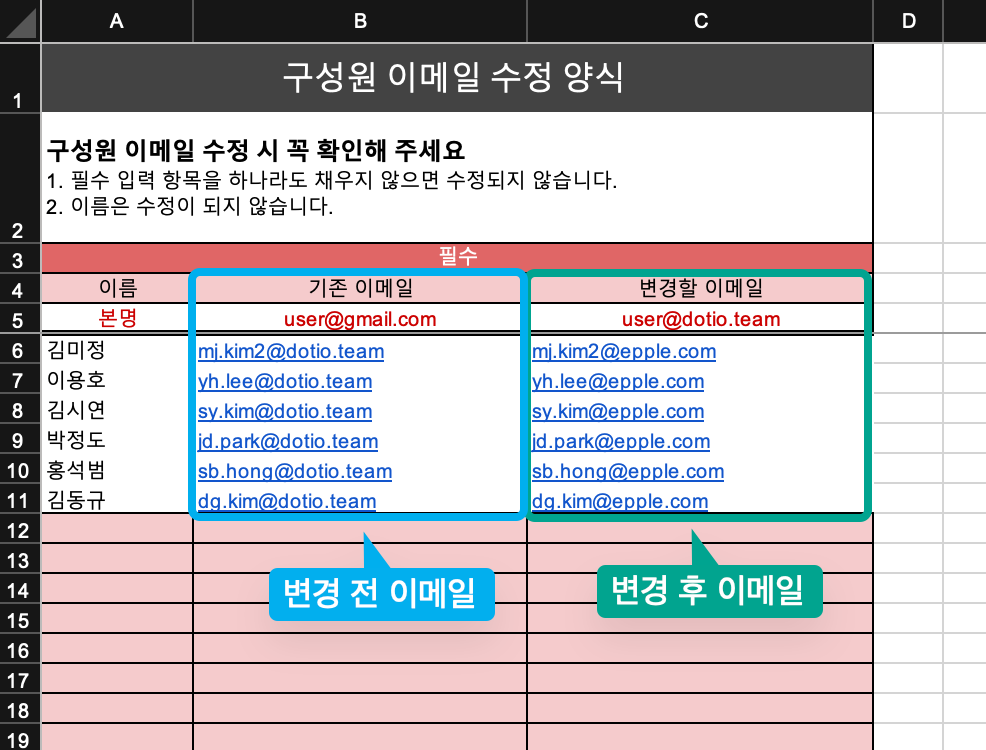Open link jd.park@dotio.team
This screenshot has height=750, width=986.
pyautogui.click(x=288, y=441)
